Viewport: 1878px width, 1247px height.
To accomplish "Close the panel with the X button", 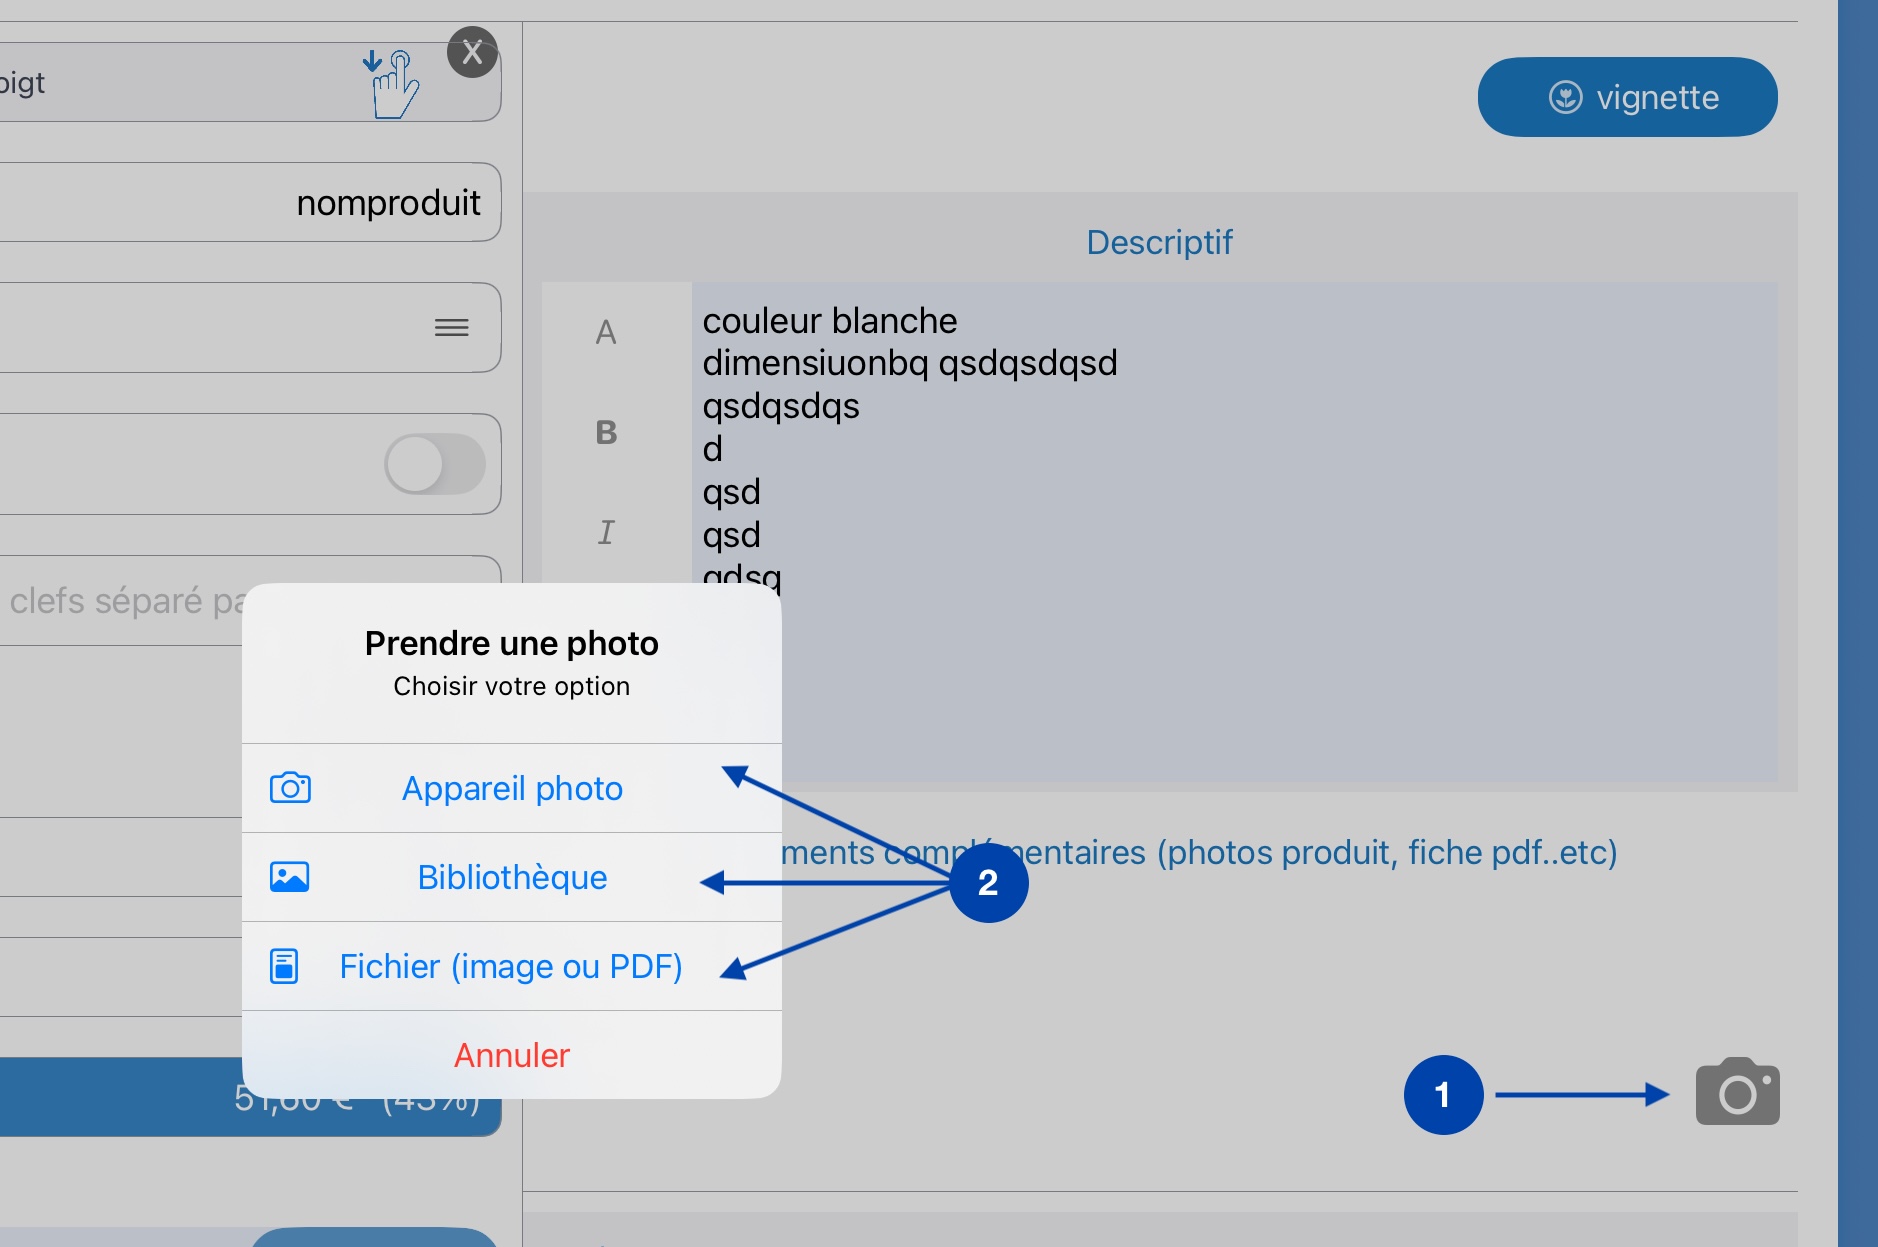I will (x=472, y=52).
